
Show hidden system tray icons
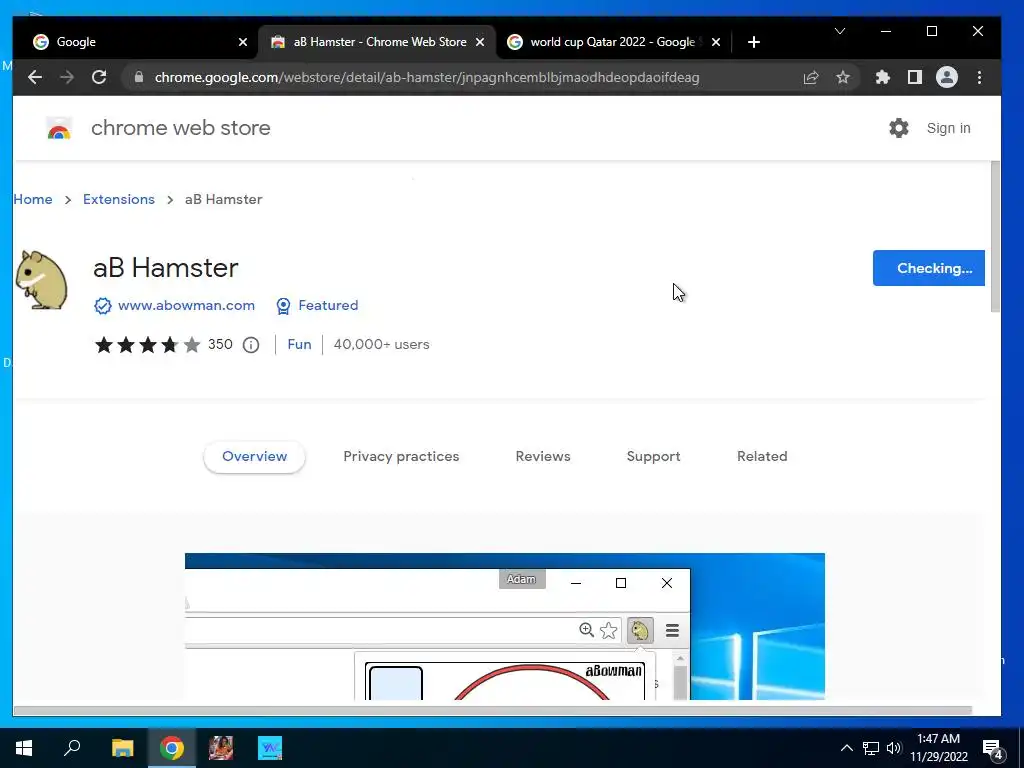(x=846, y=748)
